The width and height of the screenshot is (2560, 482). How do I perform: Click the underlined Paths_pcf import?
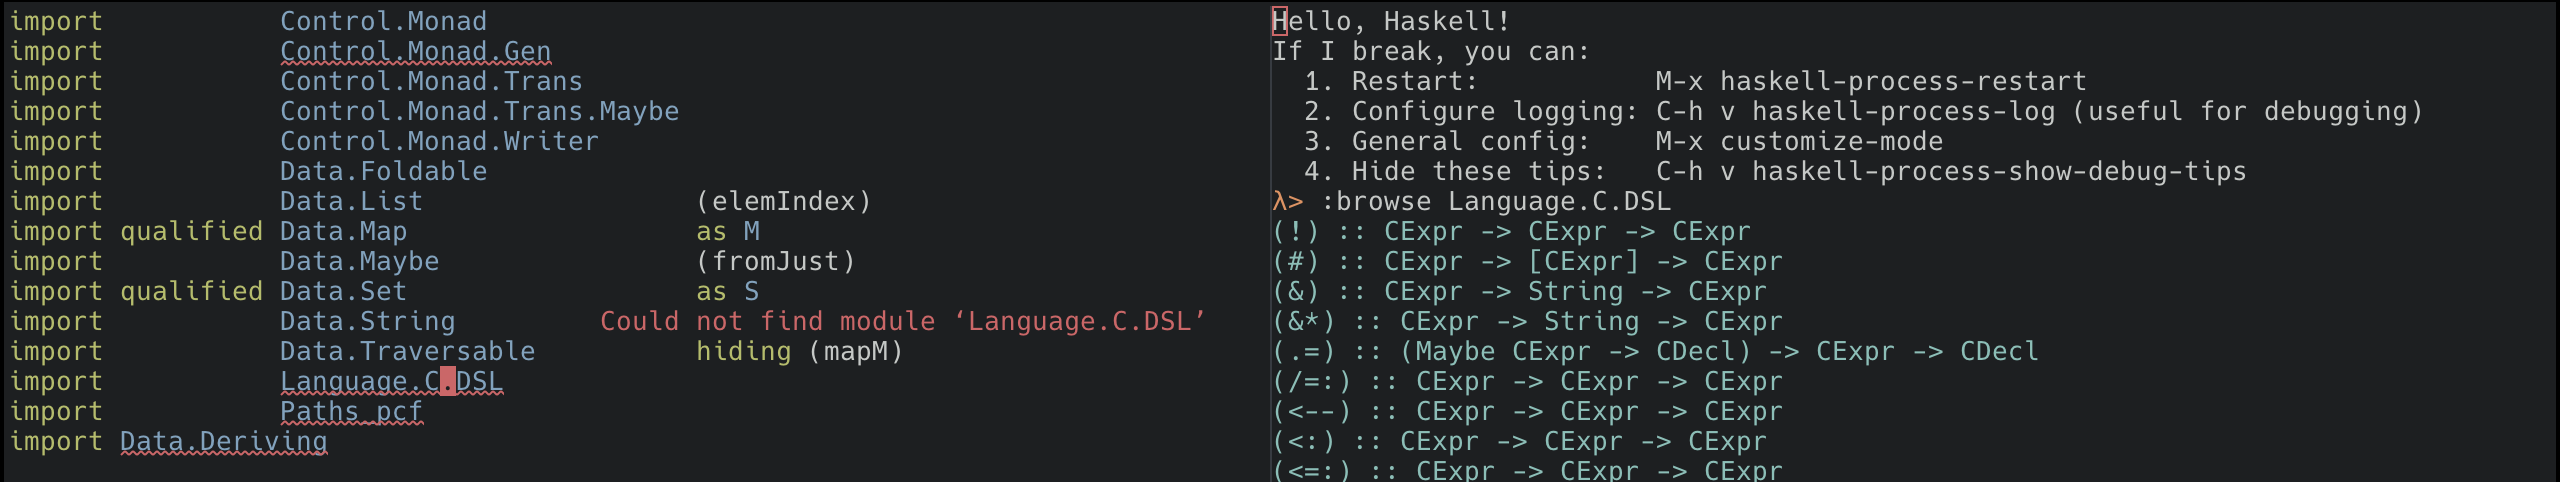click(x=351, y=411)
